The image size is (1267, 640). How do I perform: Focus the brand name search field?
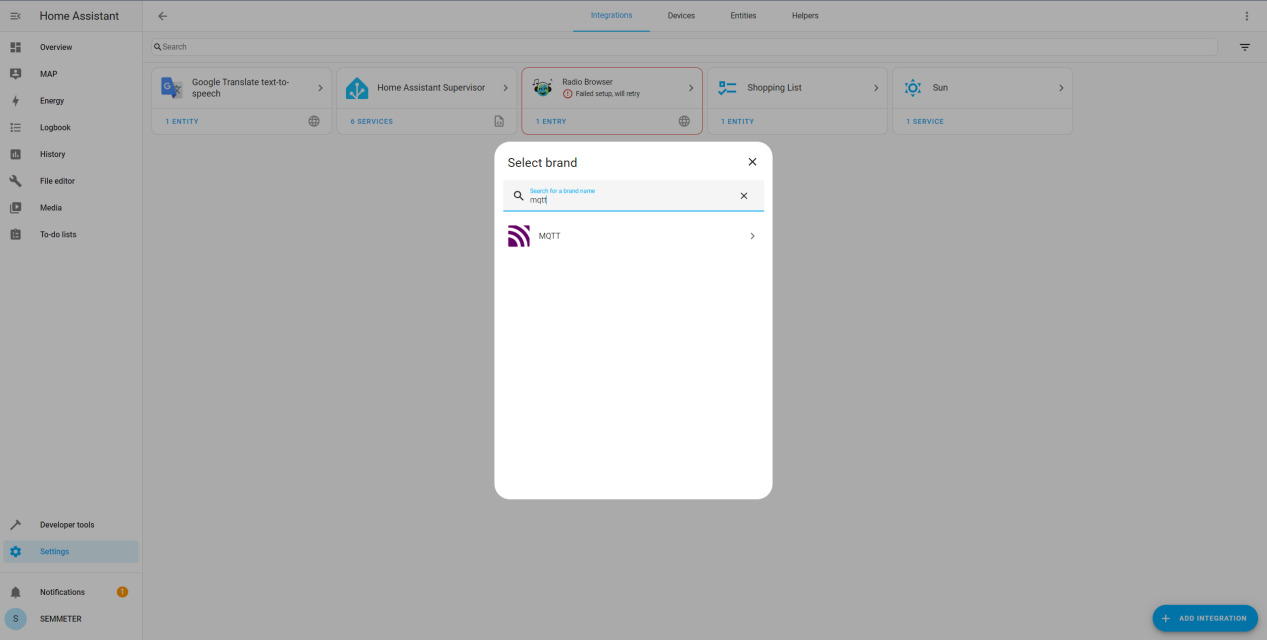633,196
